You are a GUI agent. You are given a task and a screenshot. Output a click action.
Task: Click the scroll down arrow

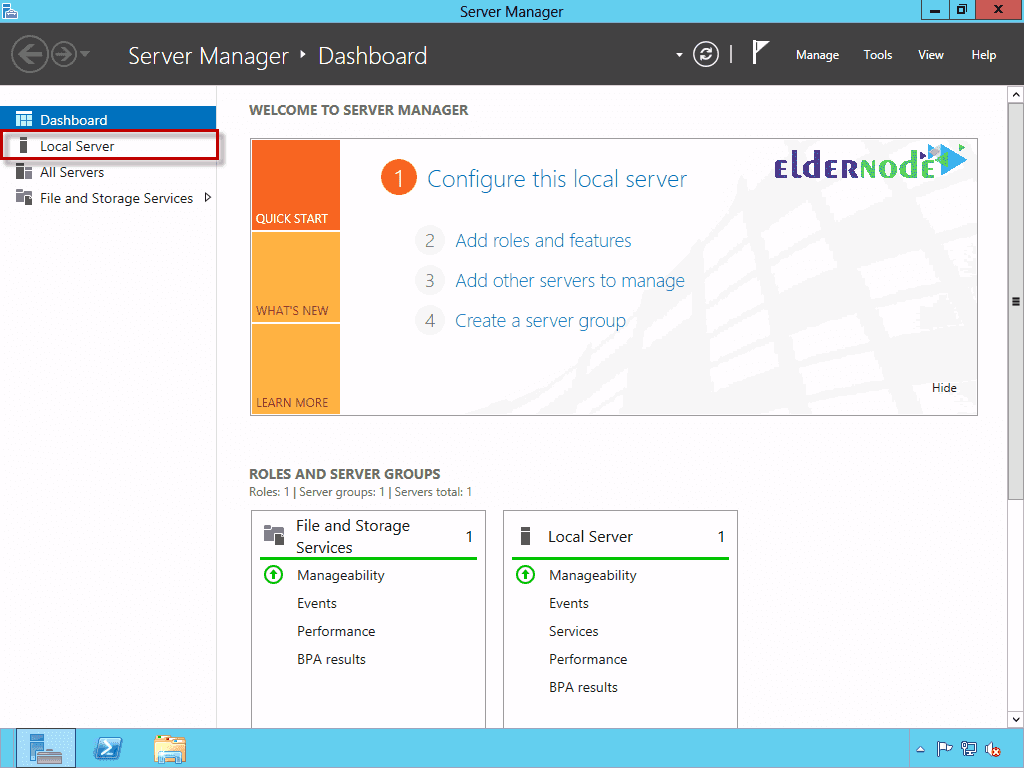(1016, 719)
